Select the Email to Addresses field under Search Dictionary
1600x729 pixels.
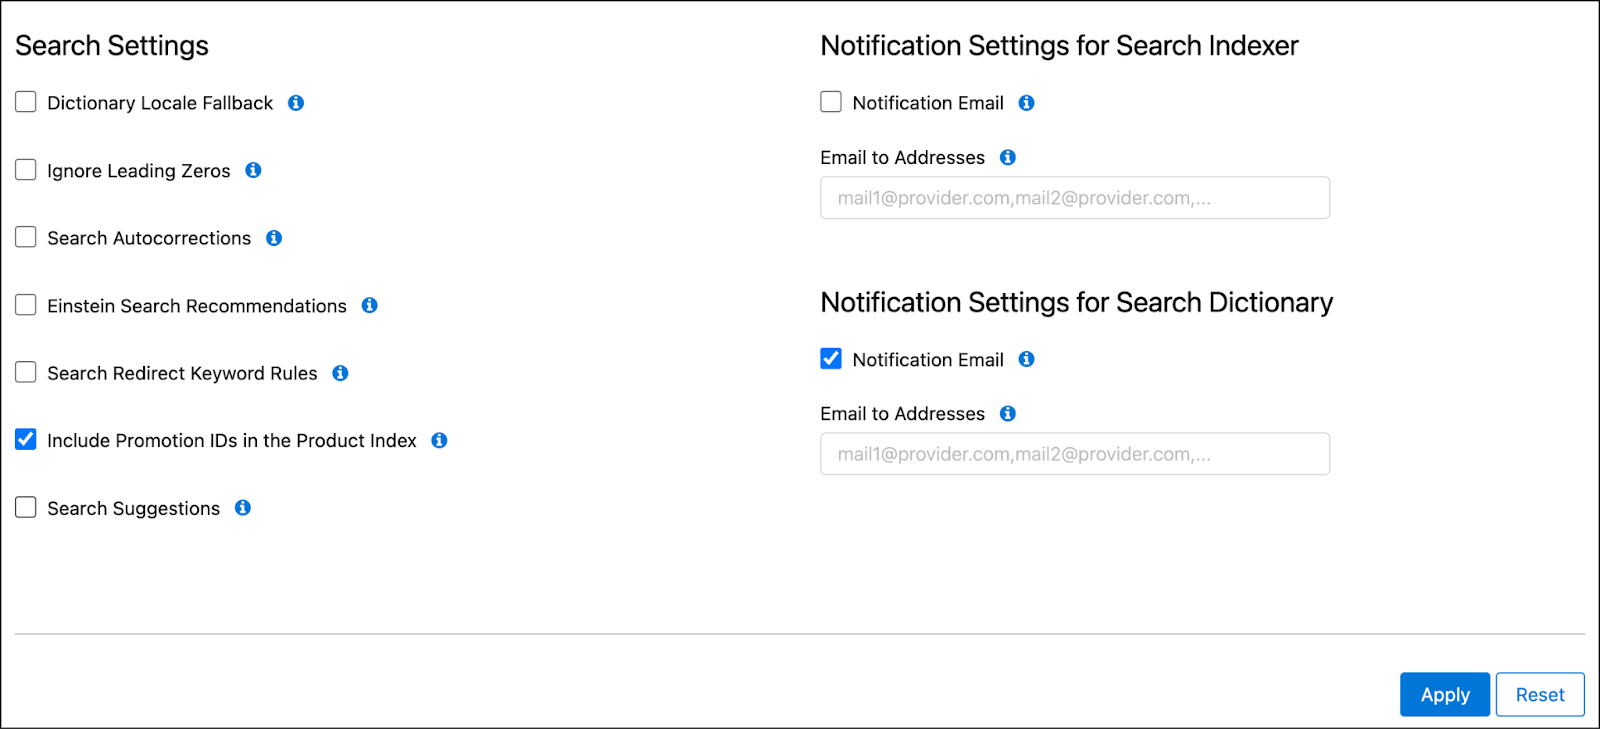[1074, 453]
